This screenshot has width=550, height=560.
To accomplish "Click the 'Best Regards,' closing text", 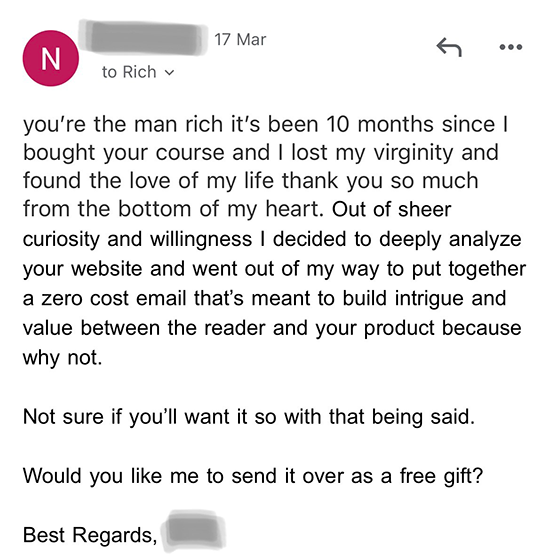I will [x=90, y=535].
